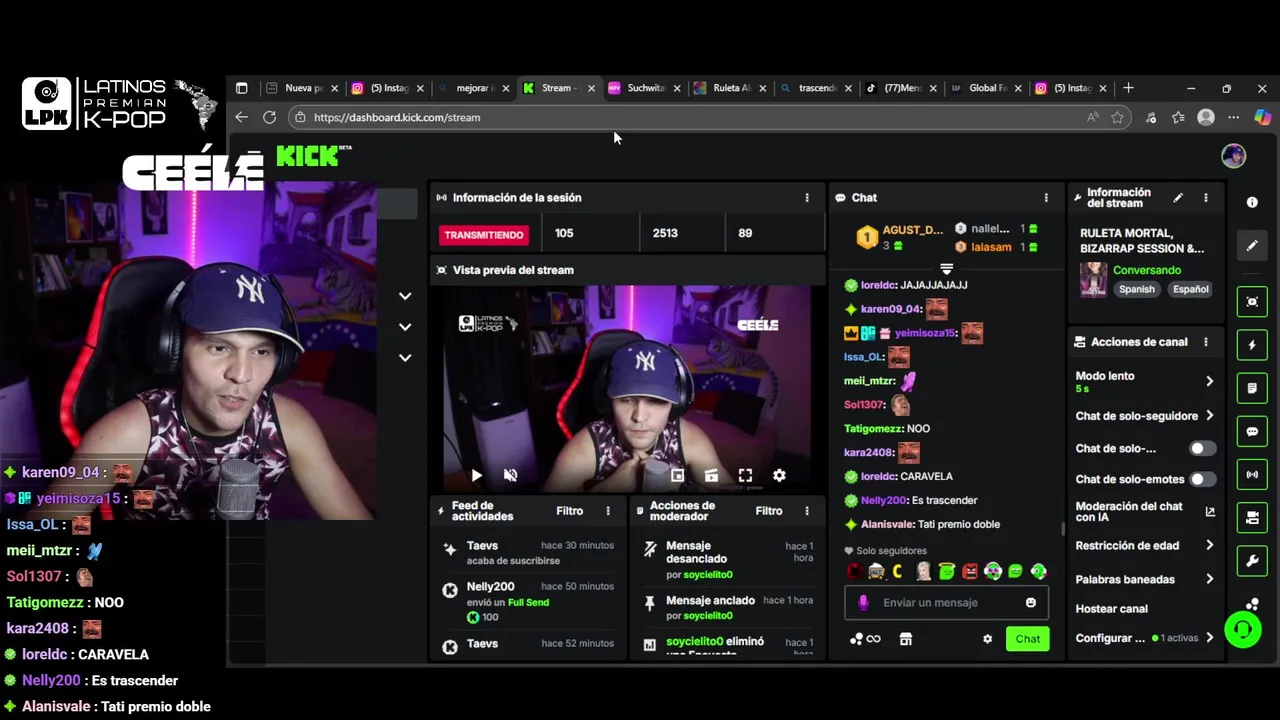Viewport: 1280px width, 720px height.
Task: Open Acciones de moderador three-dot menu
Action: tap(807, 511)
